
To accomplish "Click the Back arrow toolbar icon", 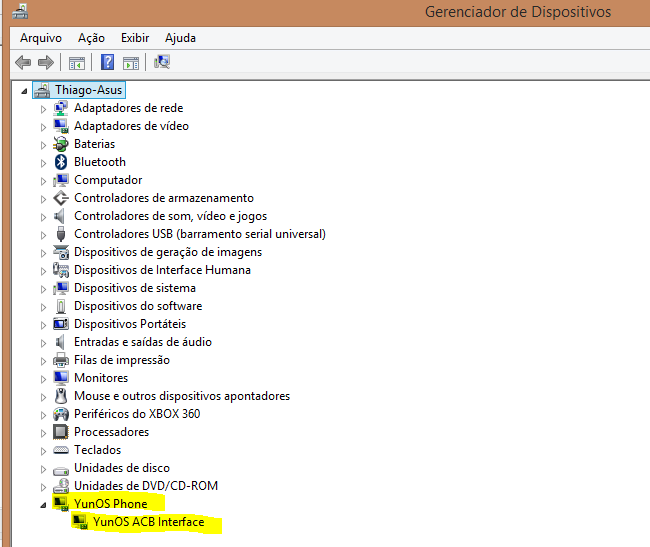I will pos(22,62).
